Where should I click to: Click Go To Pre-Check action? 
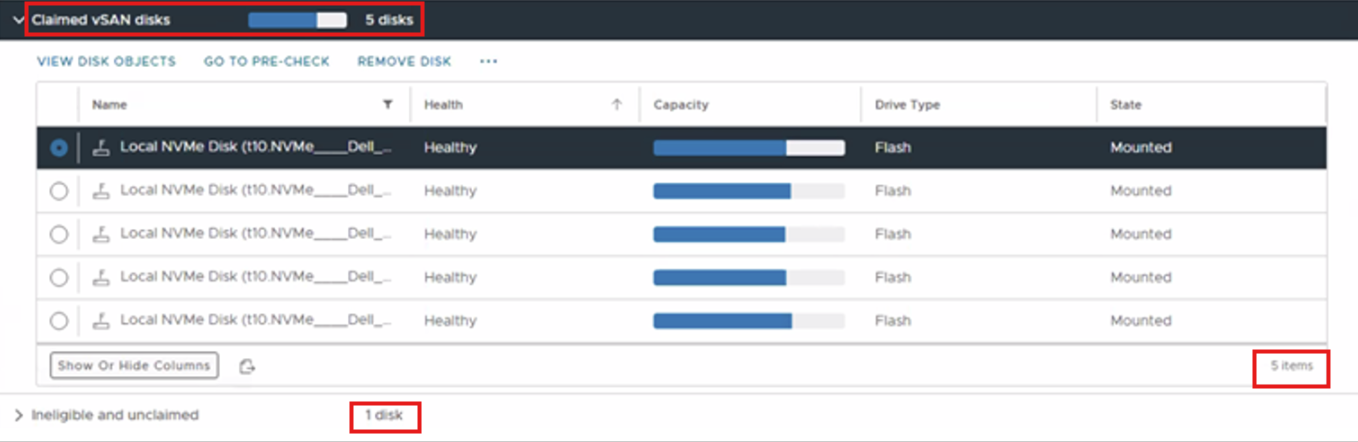point(266,62)
